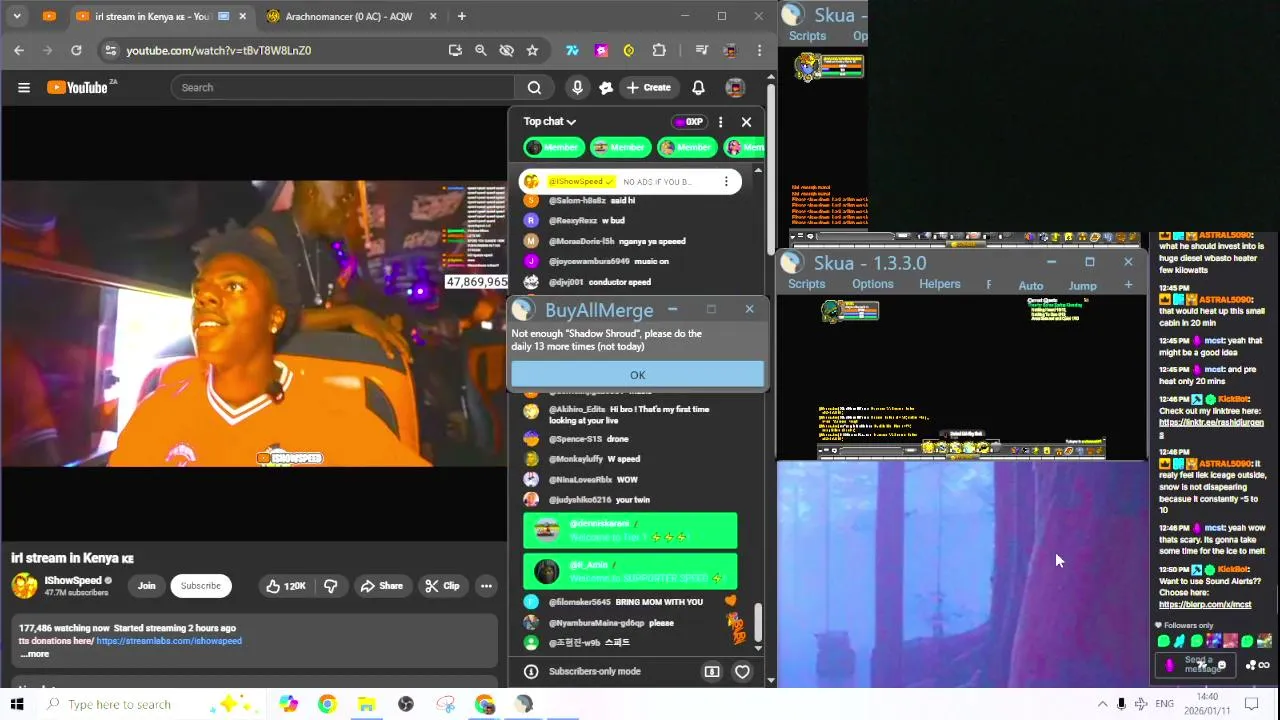Show hidden system tray icons
Screen dimensions: 1280x720
[1102, 704]
